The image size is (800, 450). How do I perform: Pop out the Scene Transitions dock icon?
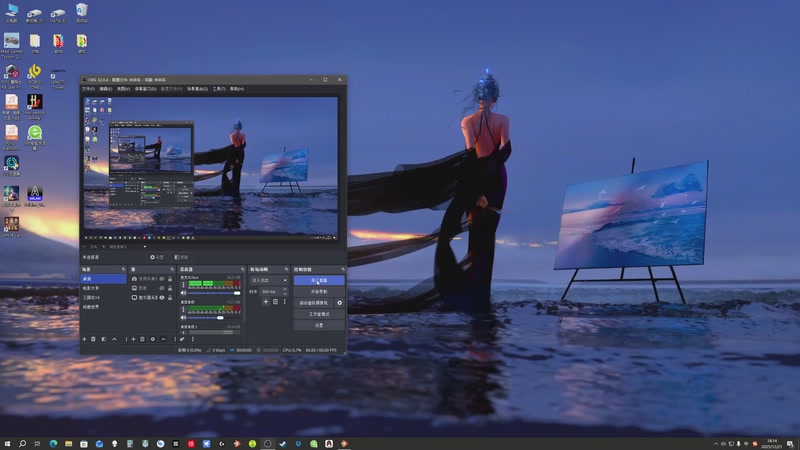(x=286, y=269)
